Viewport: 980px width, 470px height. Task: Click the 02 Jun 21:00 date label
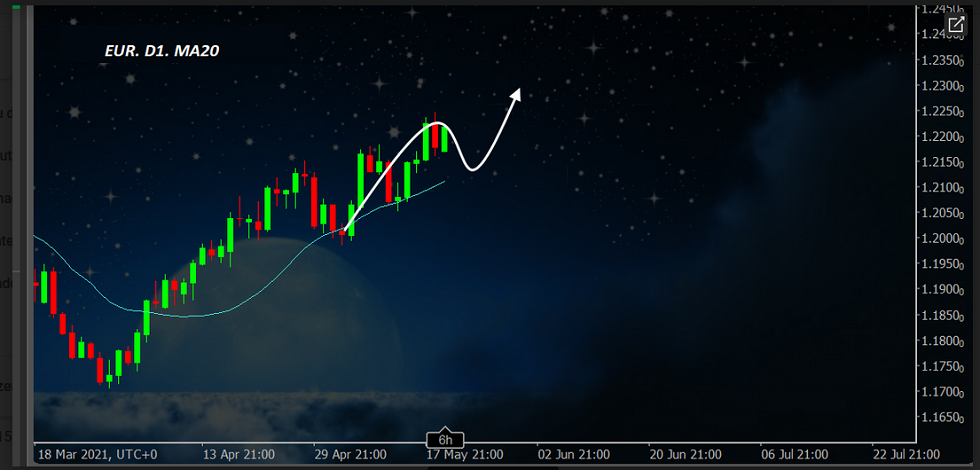click(574, 454)
